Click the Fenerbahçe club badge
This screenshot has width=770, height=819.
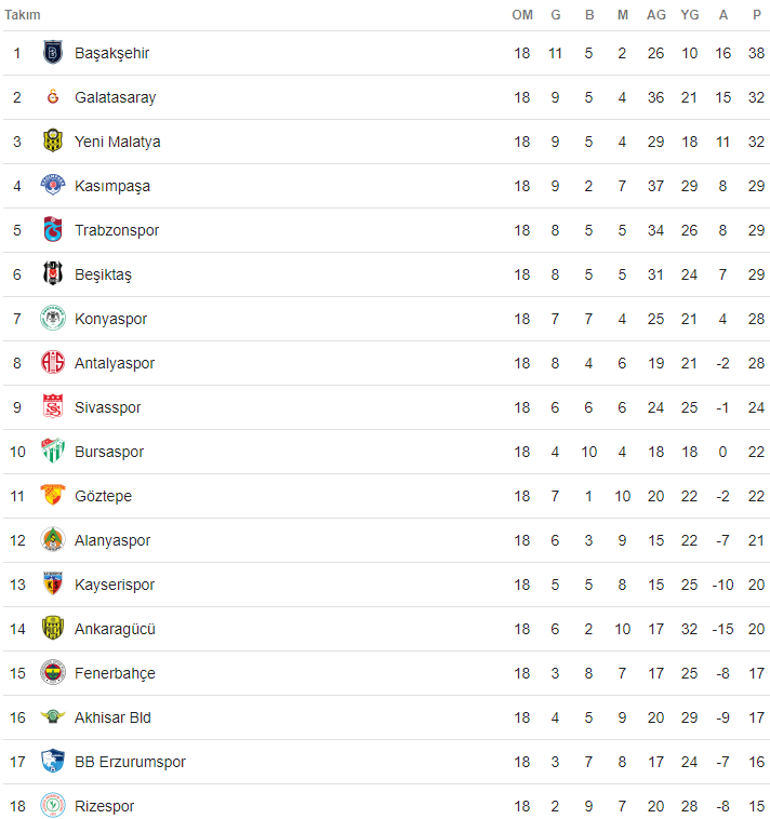tap(53, 672)
